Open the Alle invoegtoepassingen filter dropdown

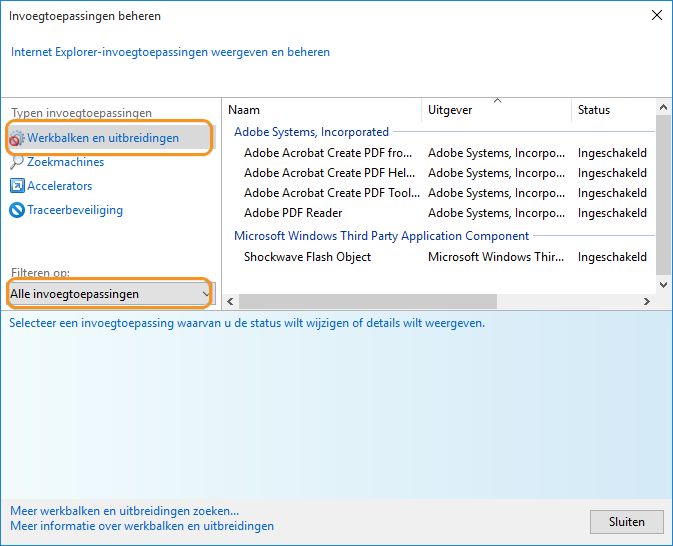pos(110,294)
